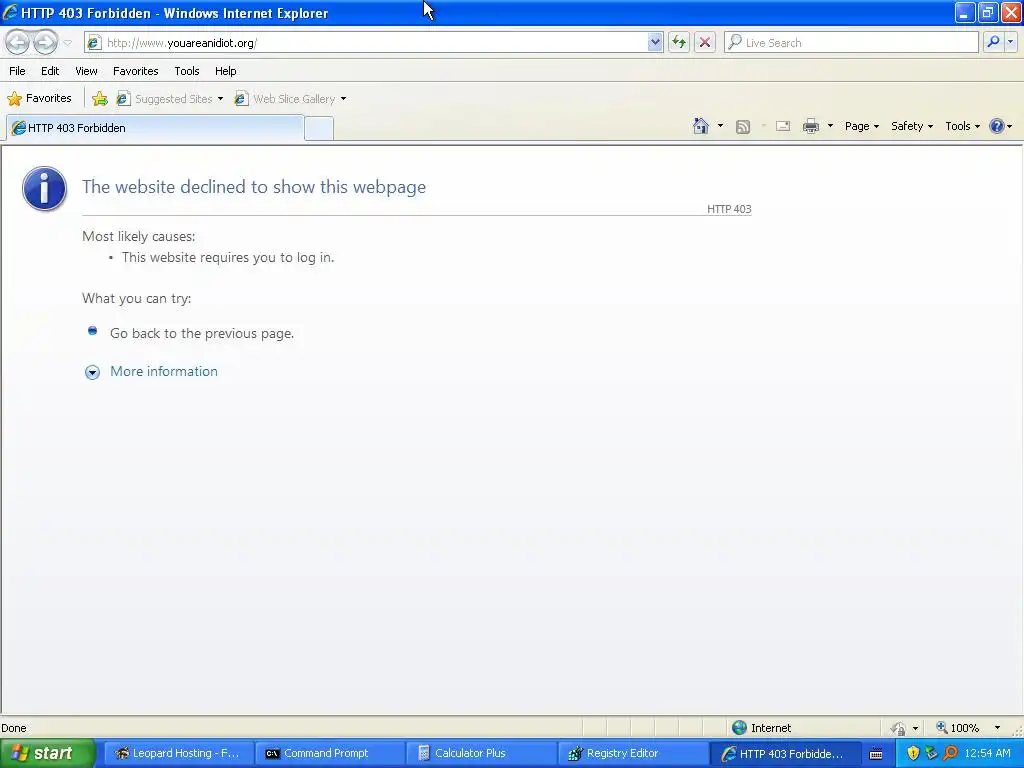
Task: Click the Back navigation arrow
Action: (18, 42)
